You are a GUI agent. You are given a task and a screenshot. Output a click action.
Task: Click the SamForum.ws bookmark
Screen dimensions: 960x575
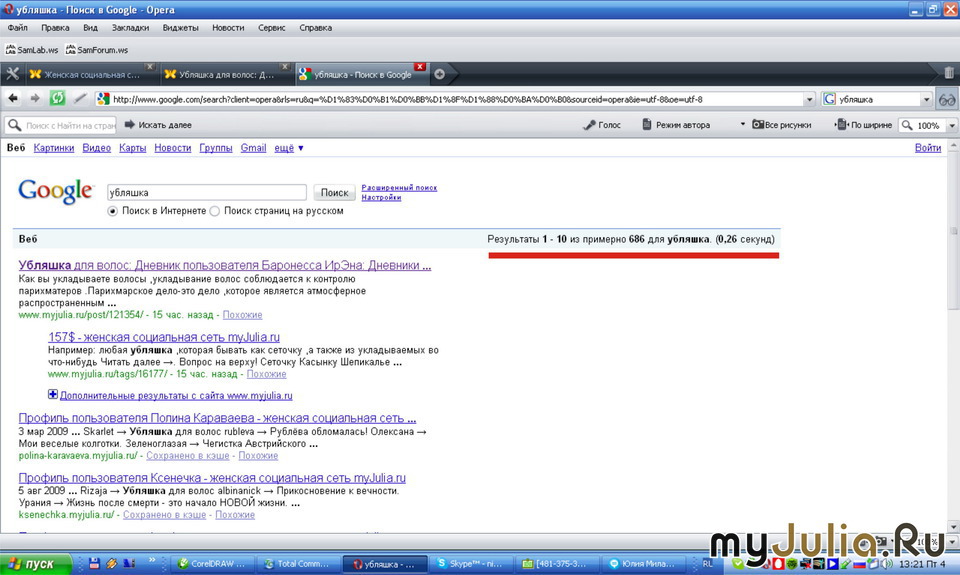(x=97, y=50)
